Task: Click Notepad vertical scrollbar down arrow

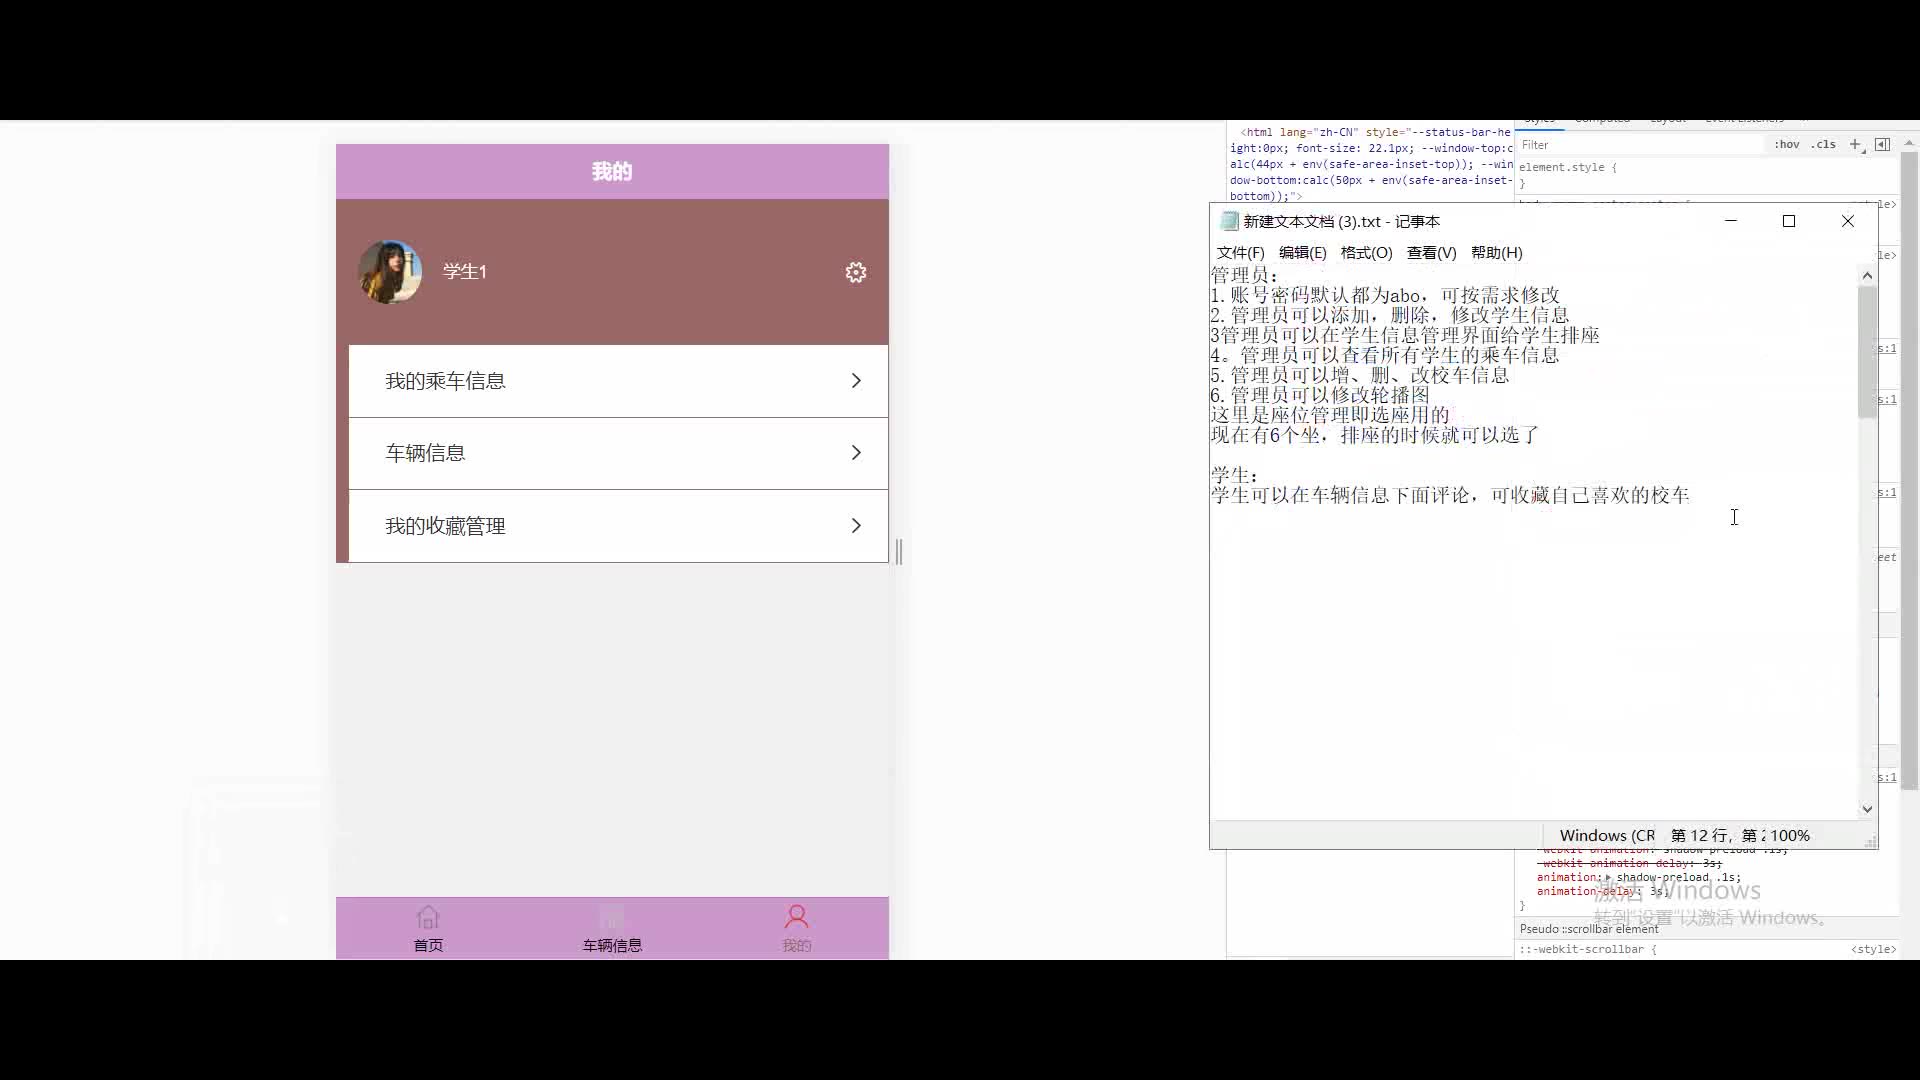Action: point(1867,809)
